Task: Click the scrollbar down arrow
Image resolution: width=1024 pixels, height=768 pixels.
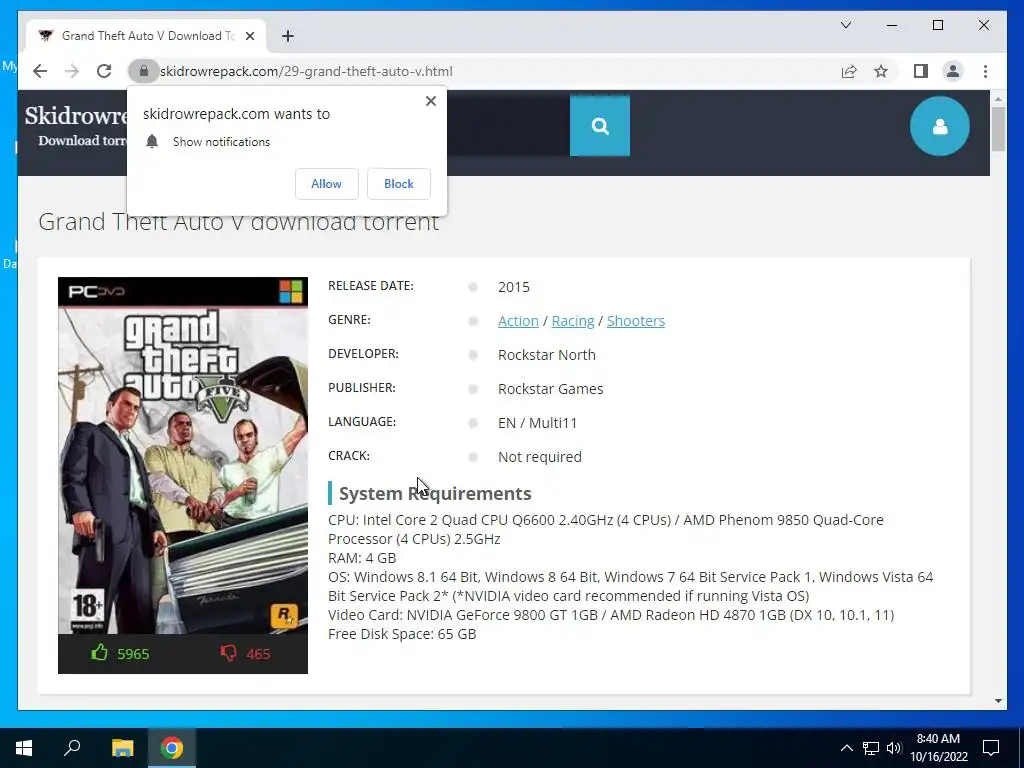Action: (x=997, y=701)
